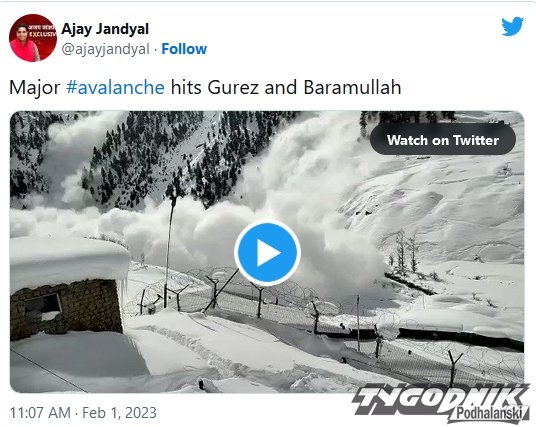Click the blue Twitter bird icon
The width and height of the screenshot is (536, 427).
tap(512, 26)
